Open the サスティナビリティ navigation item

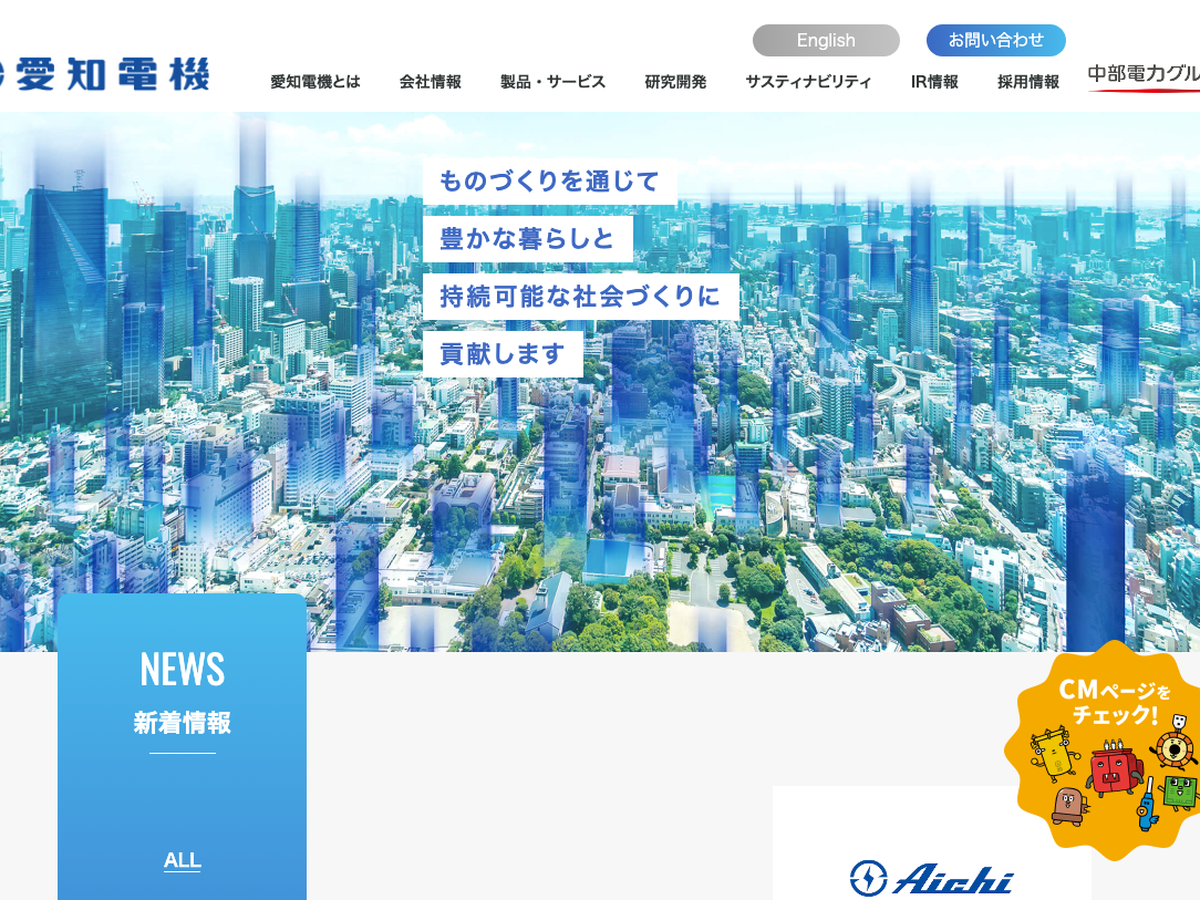[x=808, y=82]
